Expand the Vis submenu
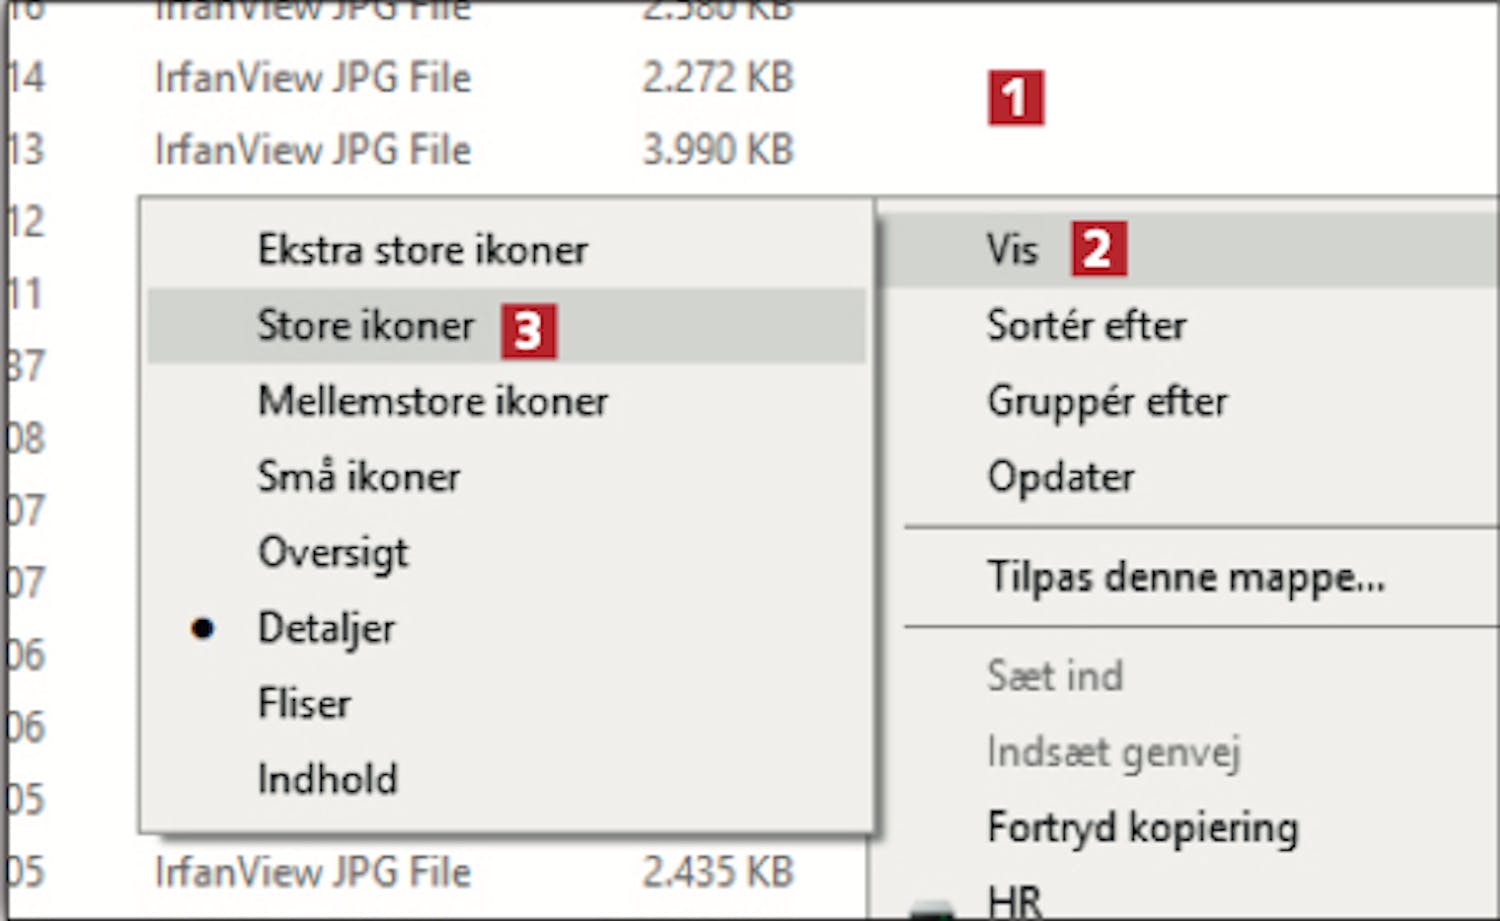 [x=1190, y=250]
